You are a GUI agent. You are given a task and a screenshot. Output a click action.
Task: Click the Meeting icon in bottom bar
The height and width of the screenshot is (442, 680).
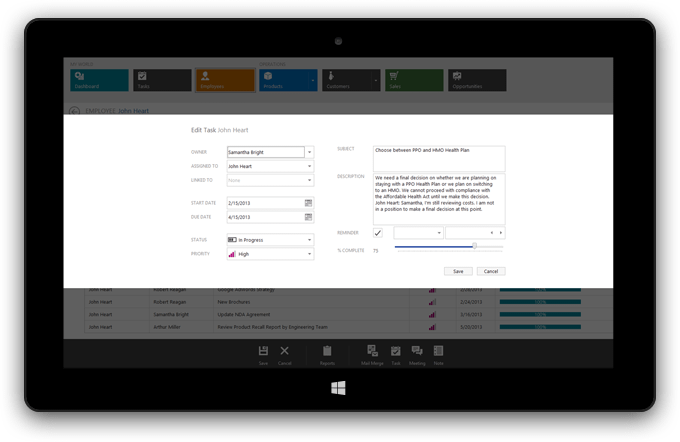[x=417, y=352]
